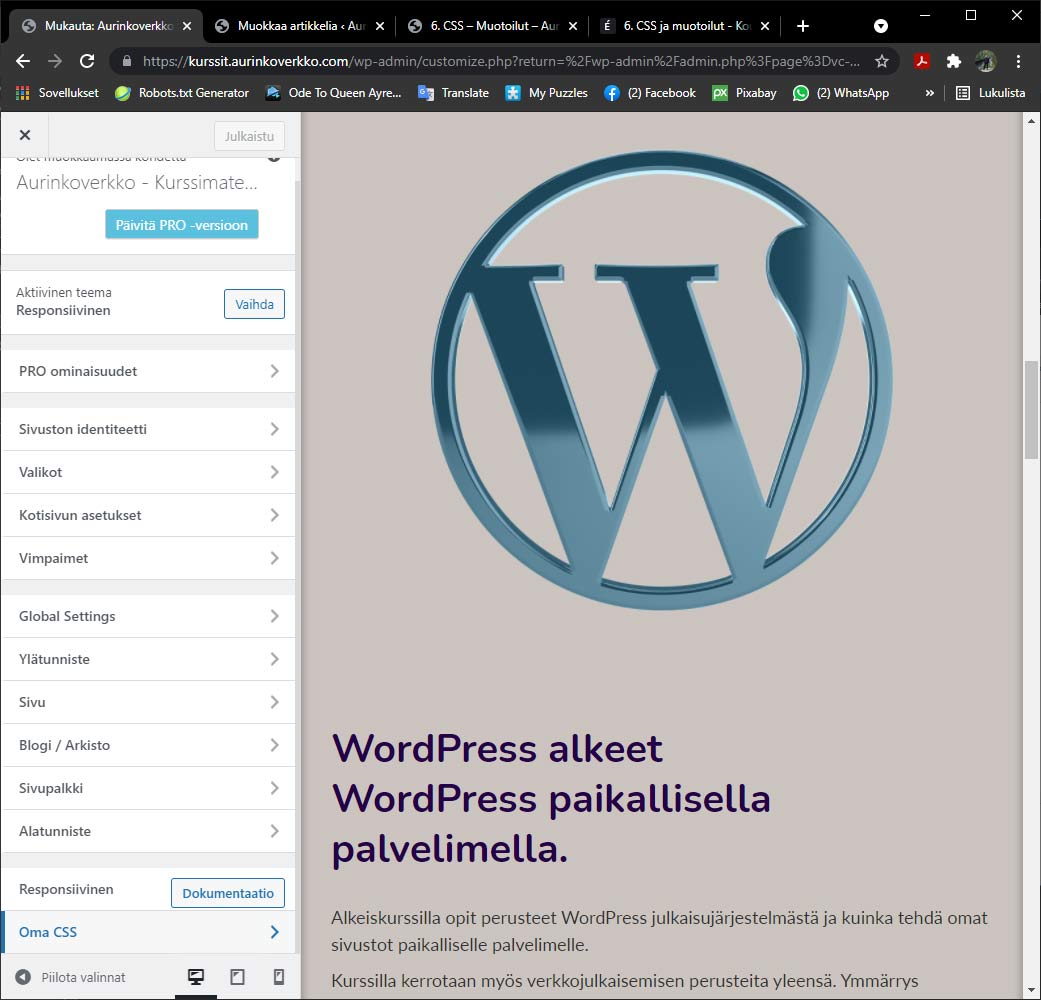Open the Dokumentaatio link button
This screenshot has height=1000, width=1041.
click(228, 893)
